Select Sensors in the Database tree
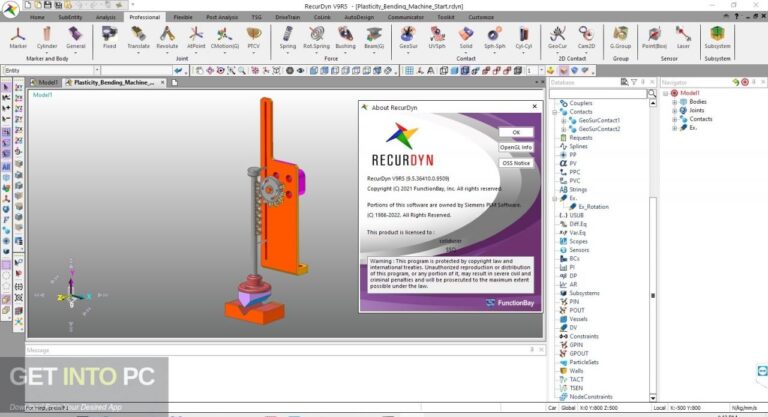The height and width of the screenshot is (417, 768). pyautogui.click(x=579, y=250)
